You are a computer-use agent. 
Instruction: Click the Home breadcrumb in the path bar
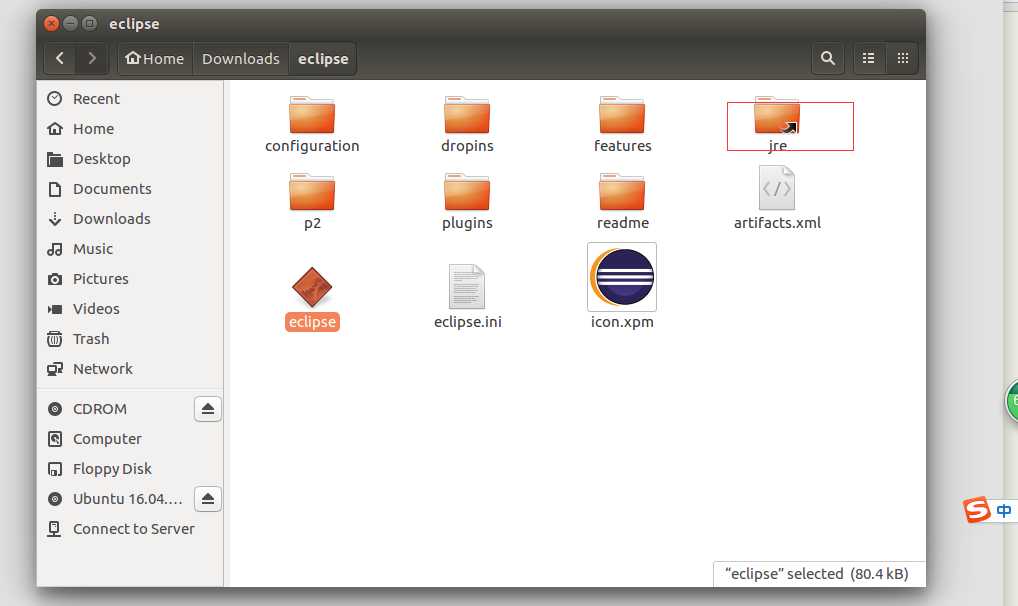(155, 58)
